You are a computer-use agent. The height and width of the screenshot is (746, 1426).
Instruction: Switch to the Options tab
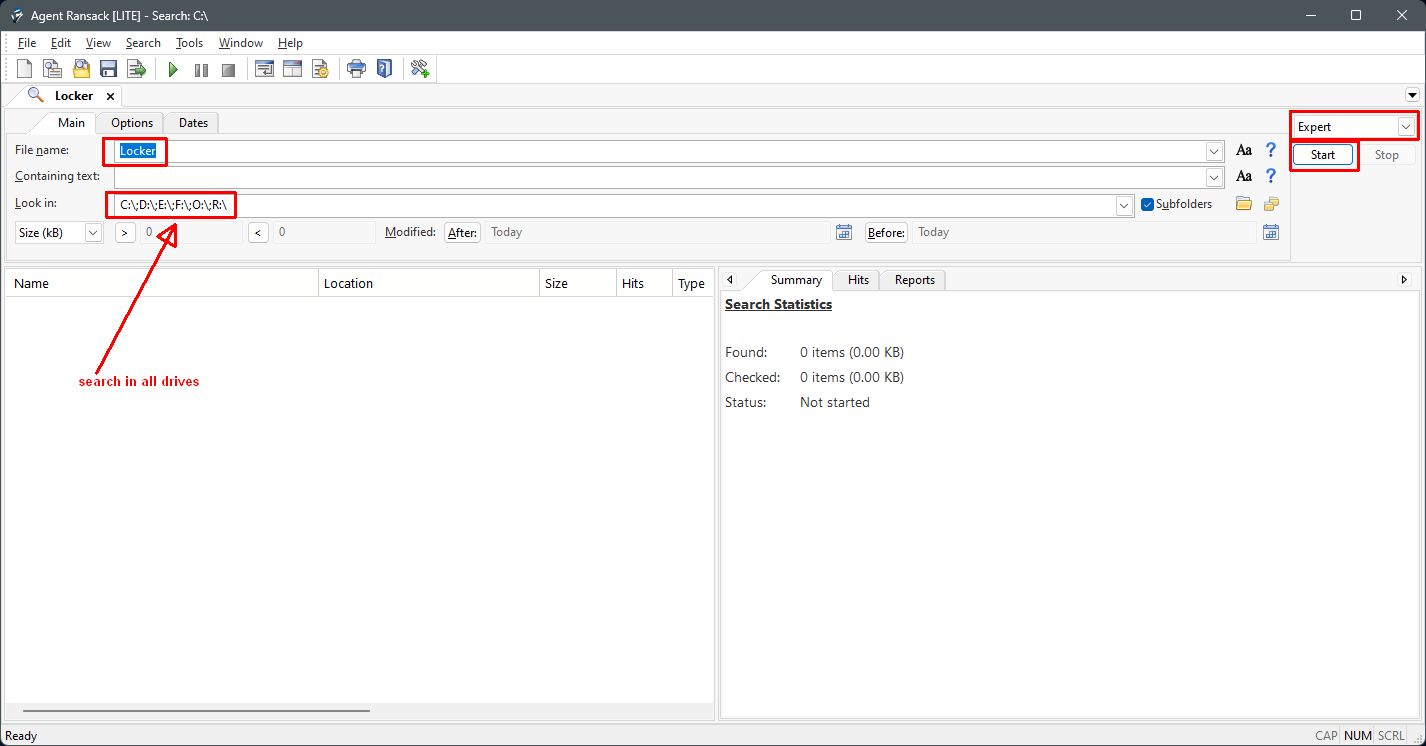[x=132, y=123]
